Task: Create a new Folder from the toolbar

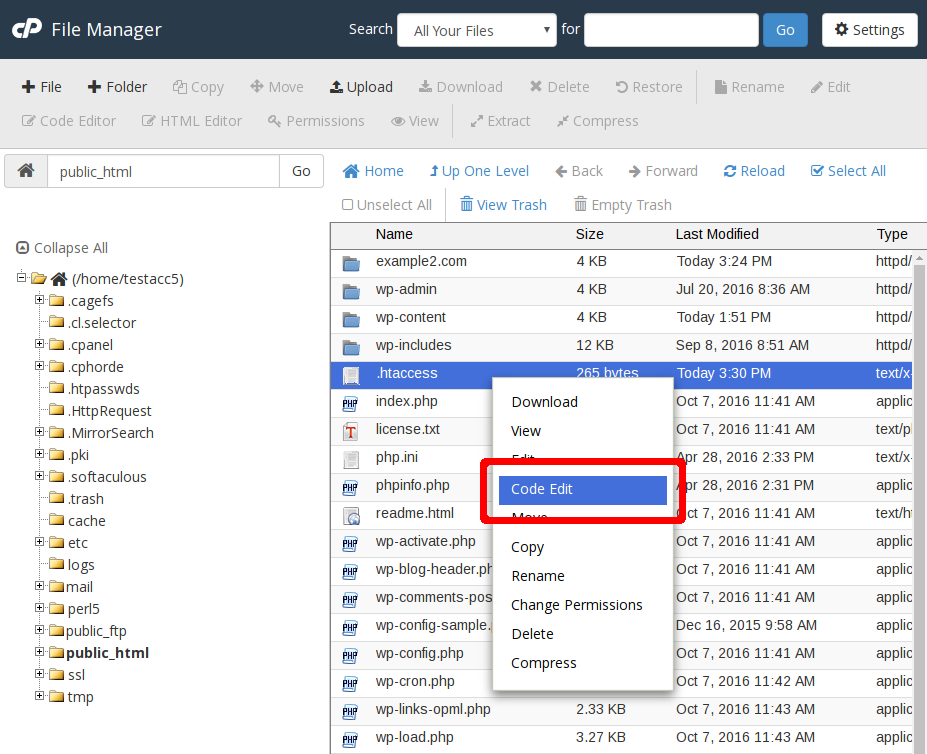Action: [x=117, y=87]
